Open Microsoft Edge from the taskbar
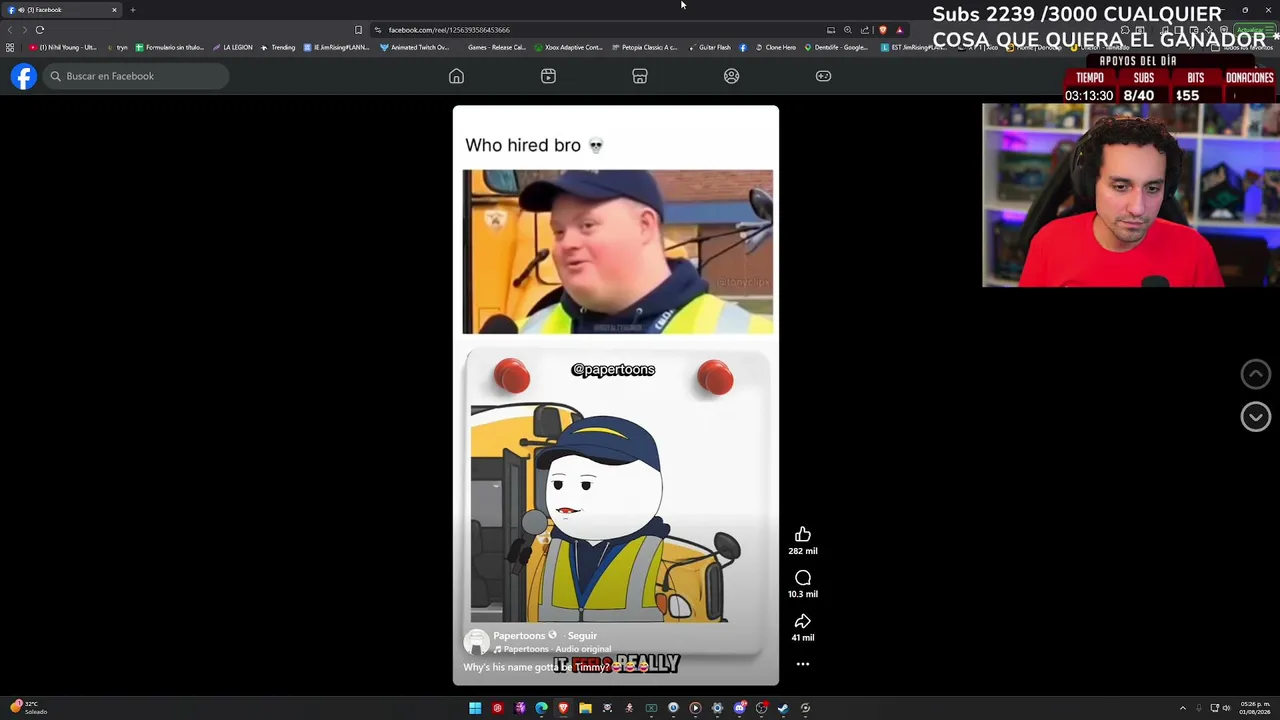 541,708
